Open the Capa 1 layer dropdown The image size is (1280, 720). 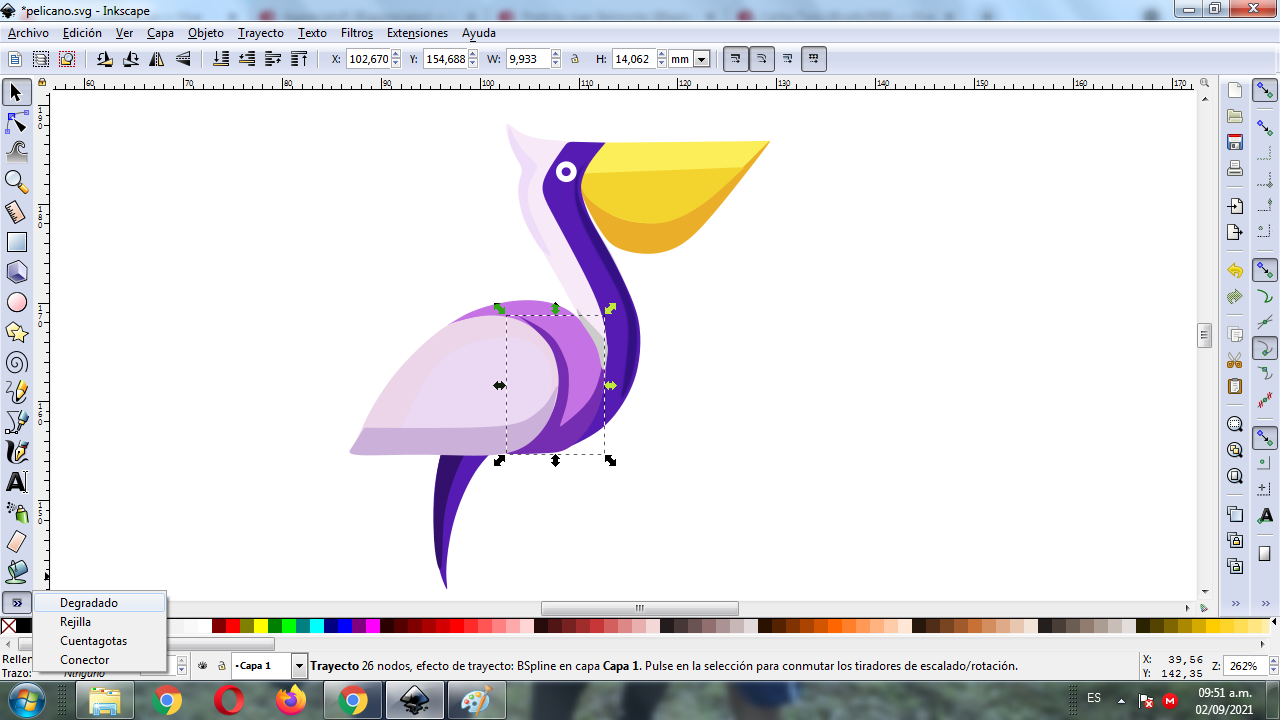[299, 665]
